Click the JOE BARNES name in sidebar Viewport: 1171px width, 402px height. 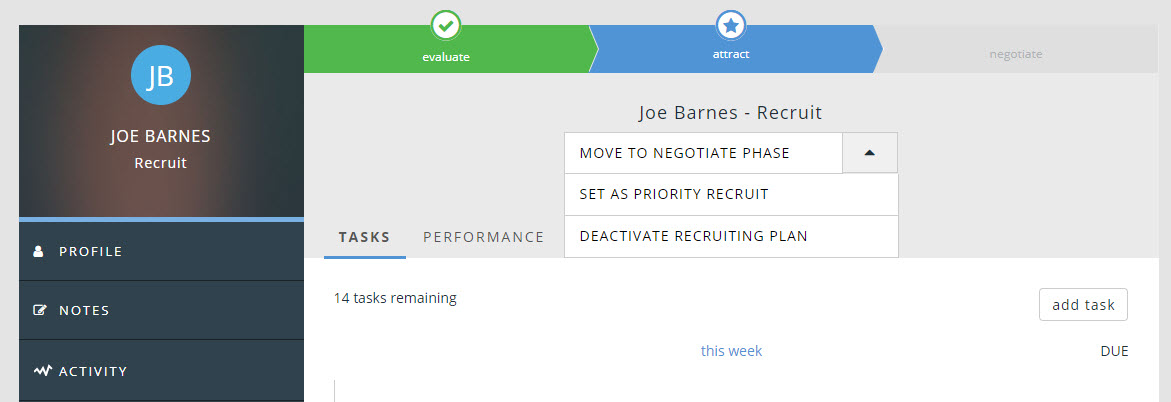(161, 137)
